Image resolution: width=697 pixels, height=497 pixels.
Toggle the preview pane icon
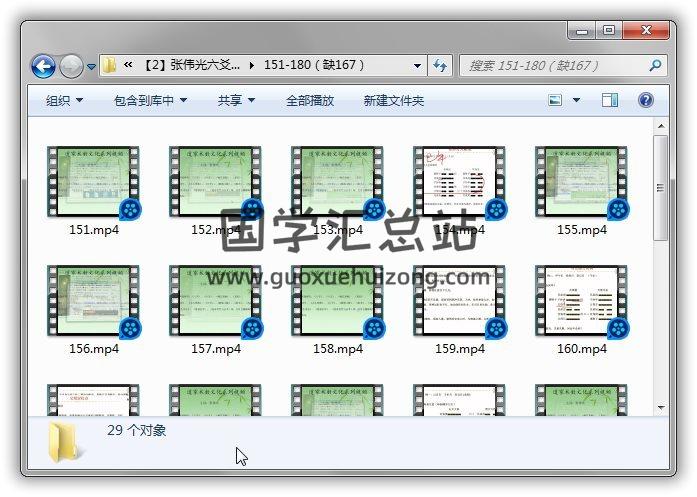pos(610,100)
